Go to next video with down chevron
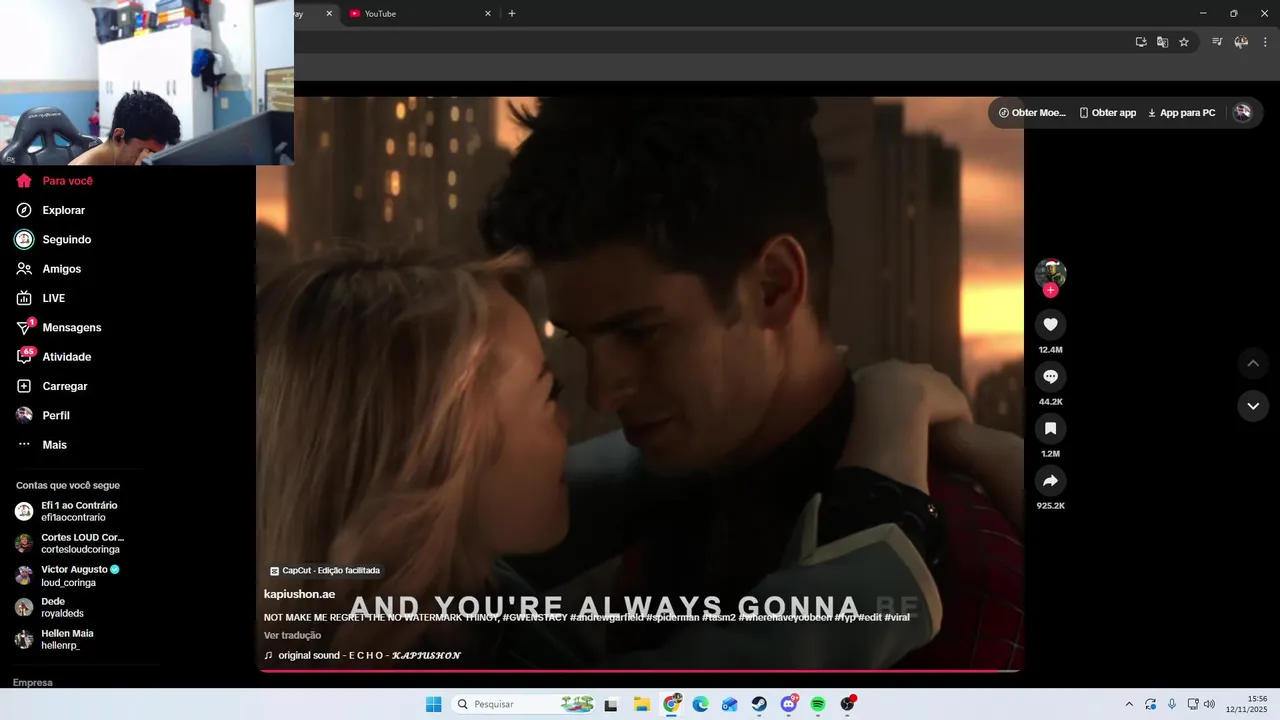 [x=1253, y=406]
